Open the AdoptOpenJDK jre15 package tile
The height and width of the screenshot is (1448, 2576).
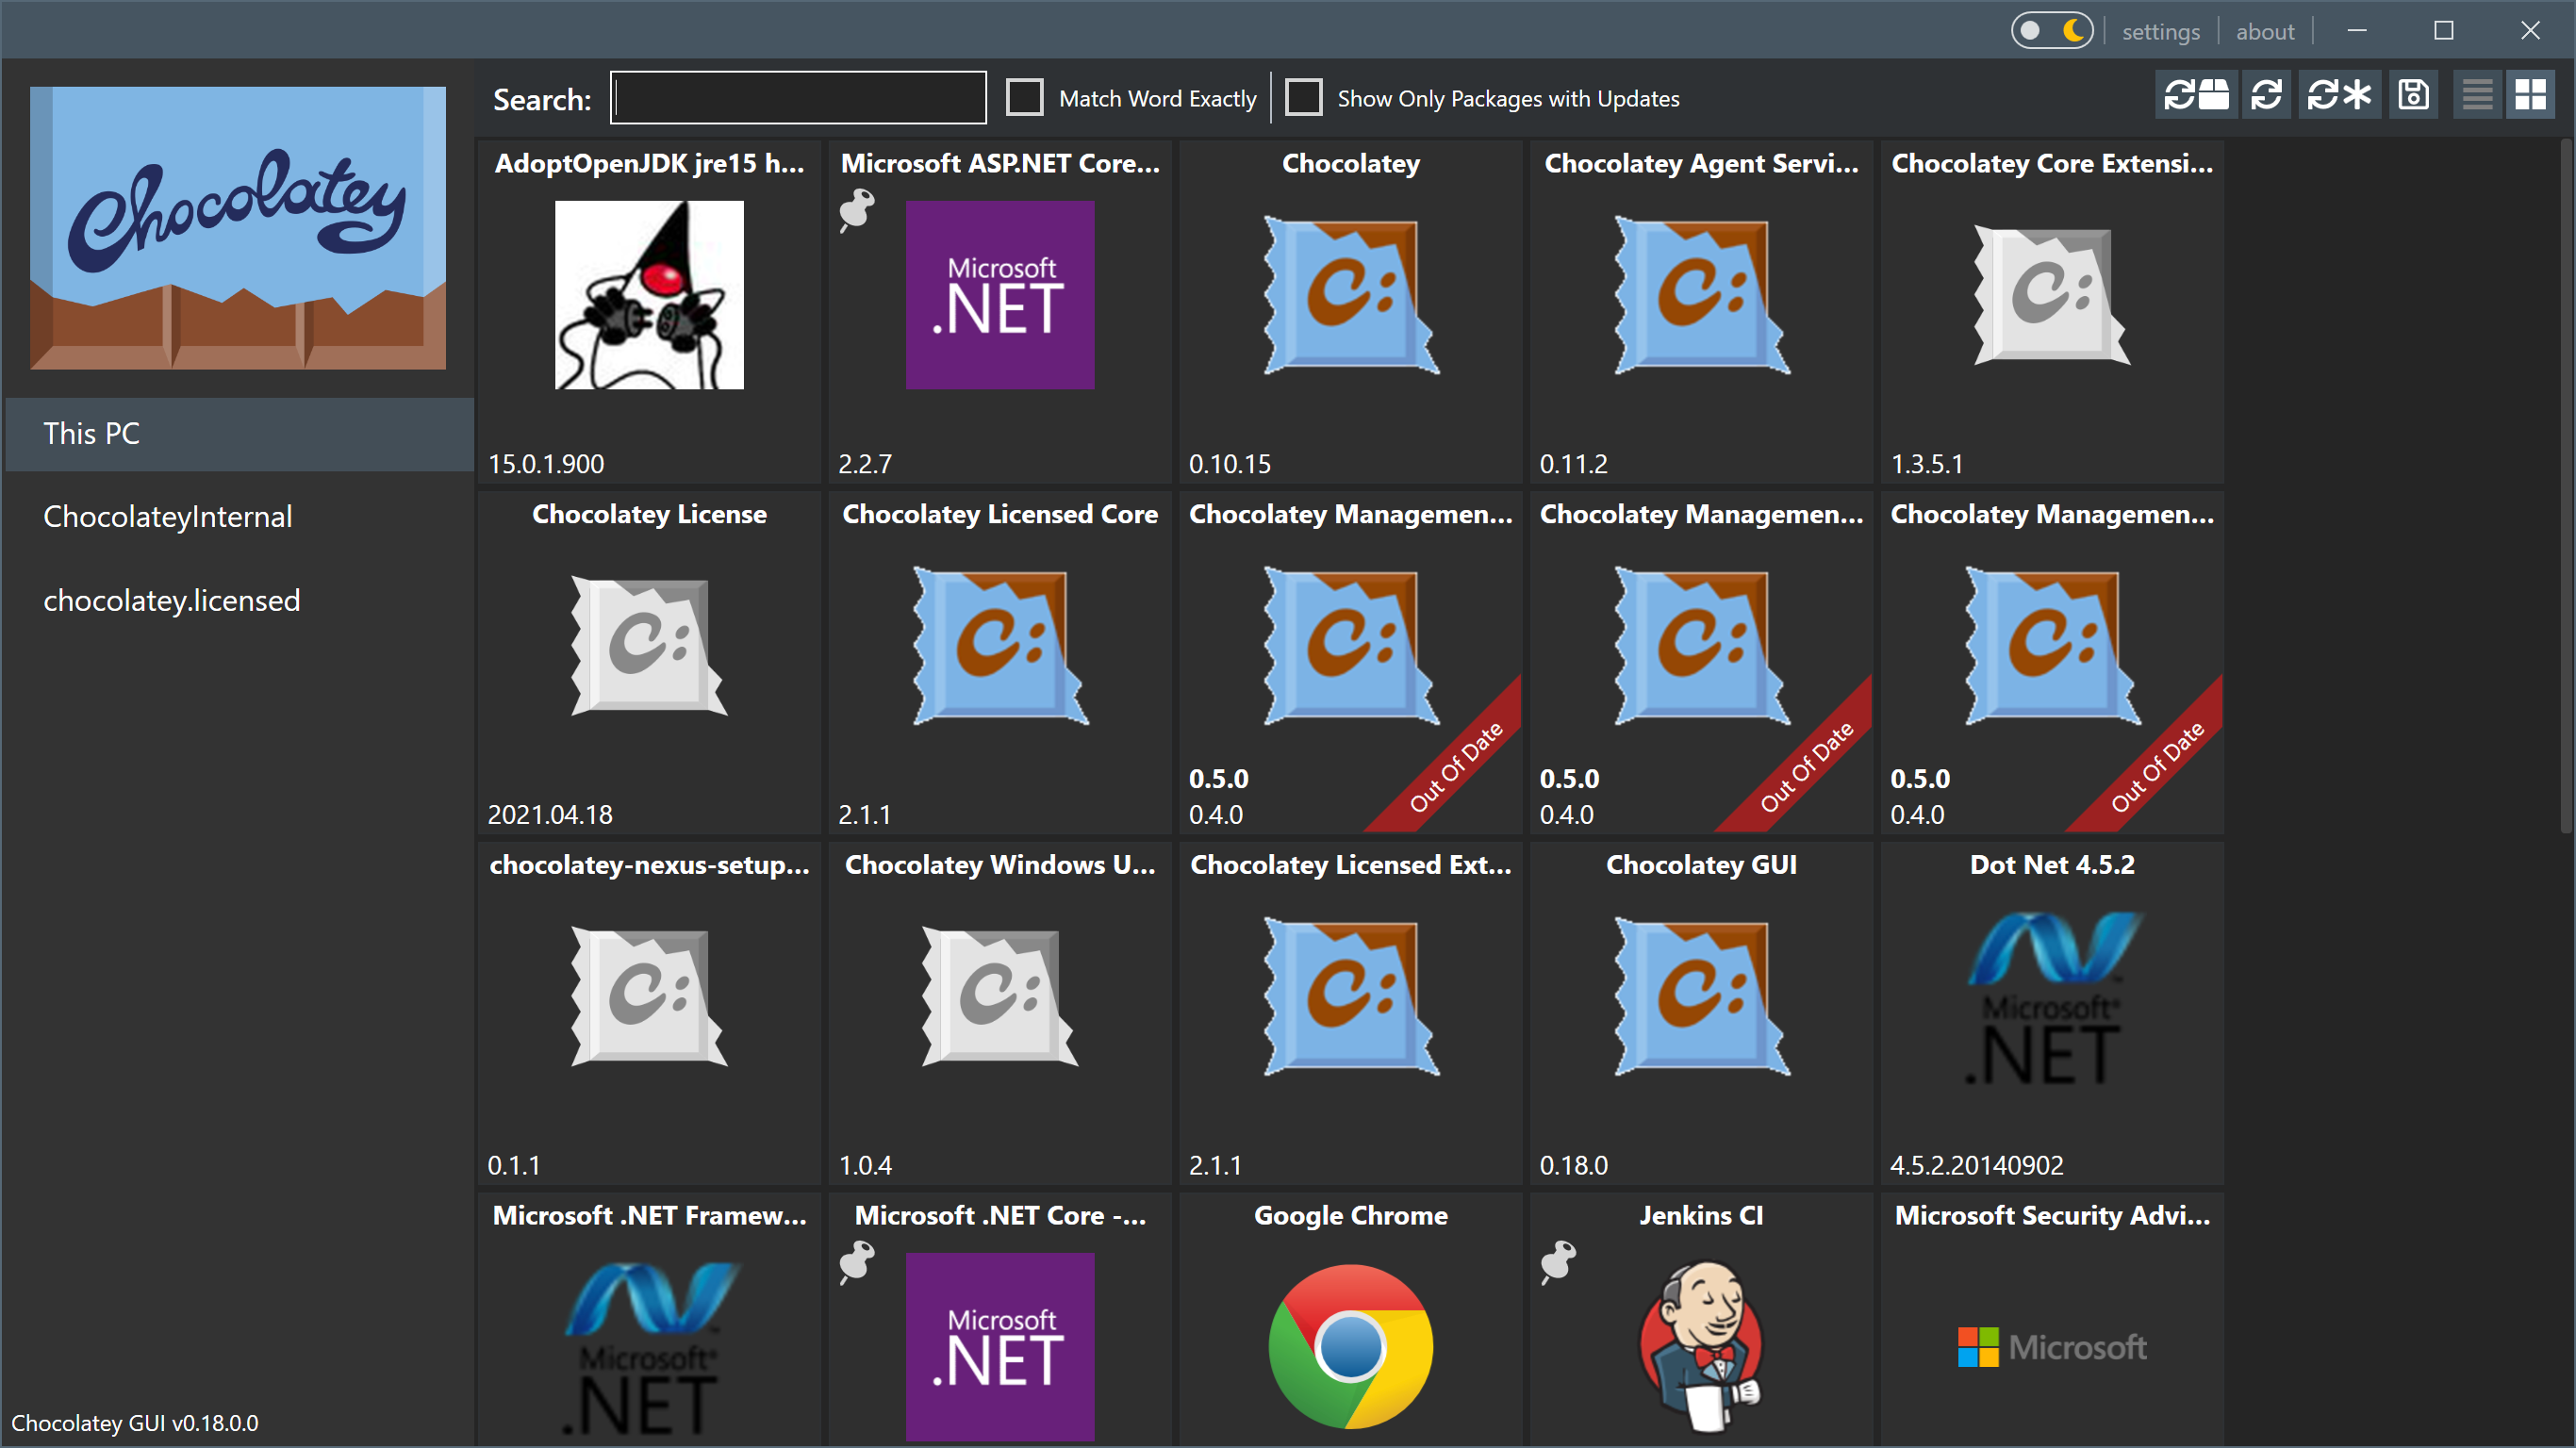coord(649,312)
